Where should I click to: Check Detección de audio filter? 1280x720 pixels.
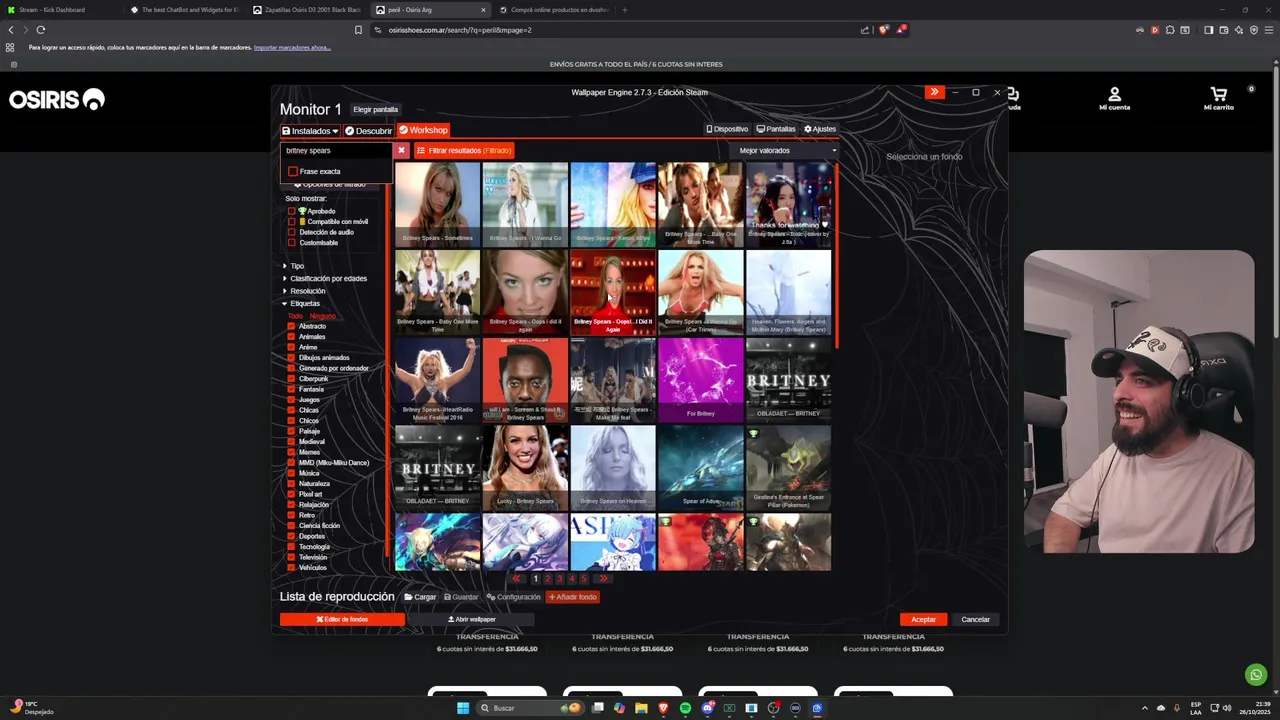tap(292, 232)
